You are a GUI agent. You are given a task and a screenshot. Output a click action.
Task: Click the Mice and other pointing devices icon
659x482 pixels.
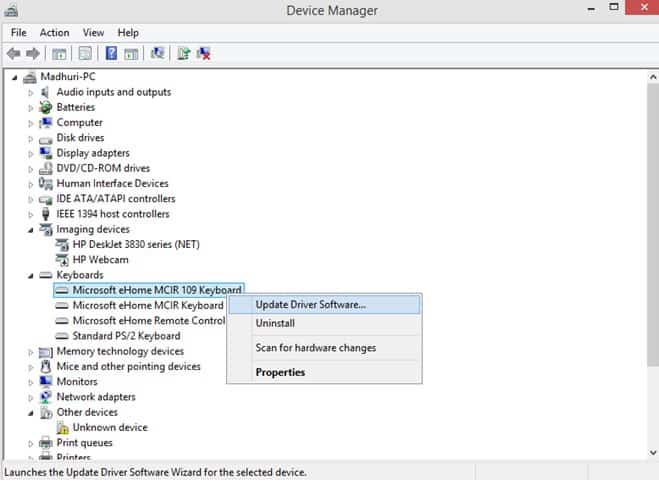[45, 367]
